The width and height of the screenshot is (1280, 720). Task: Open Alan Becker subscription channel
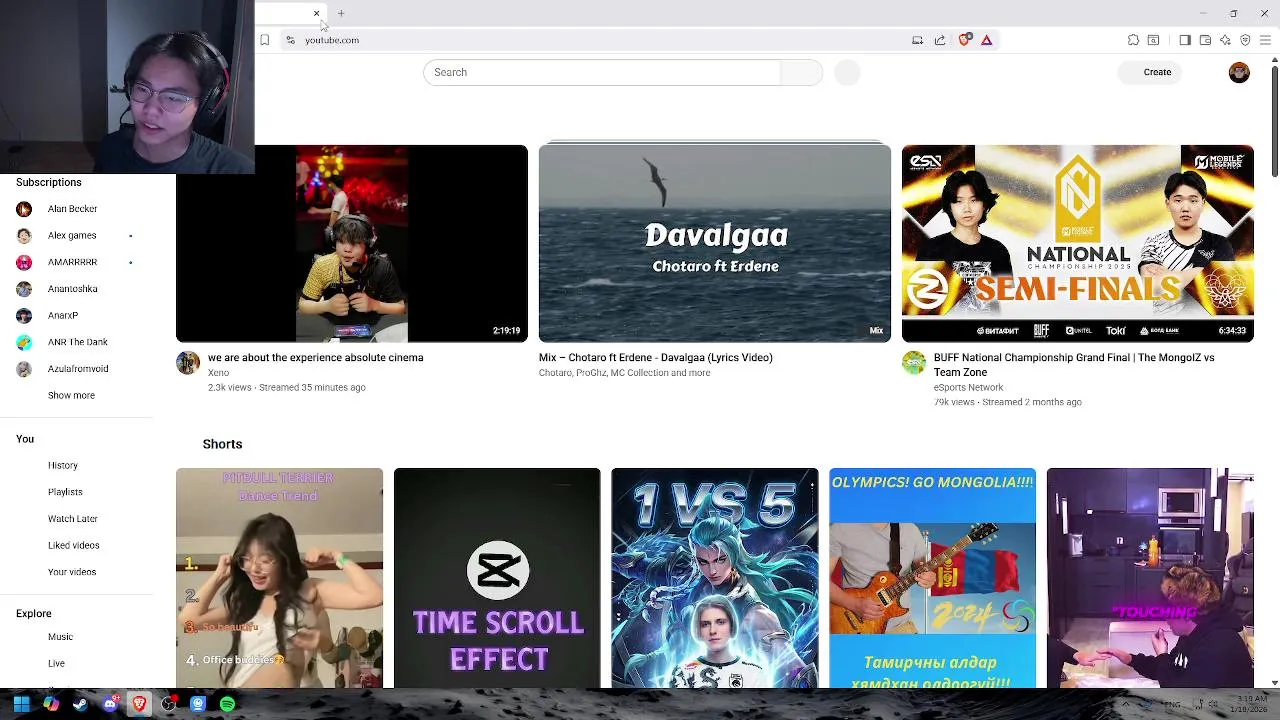[72, 209]
